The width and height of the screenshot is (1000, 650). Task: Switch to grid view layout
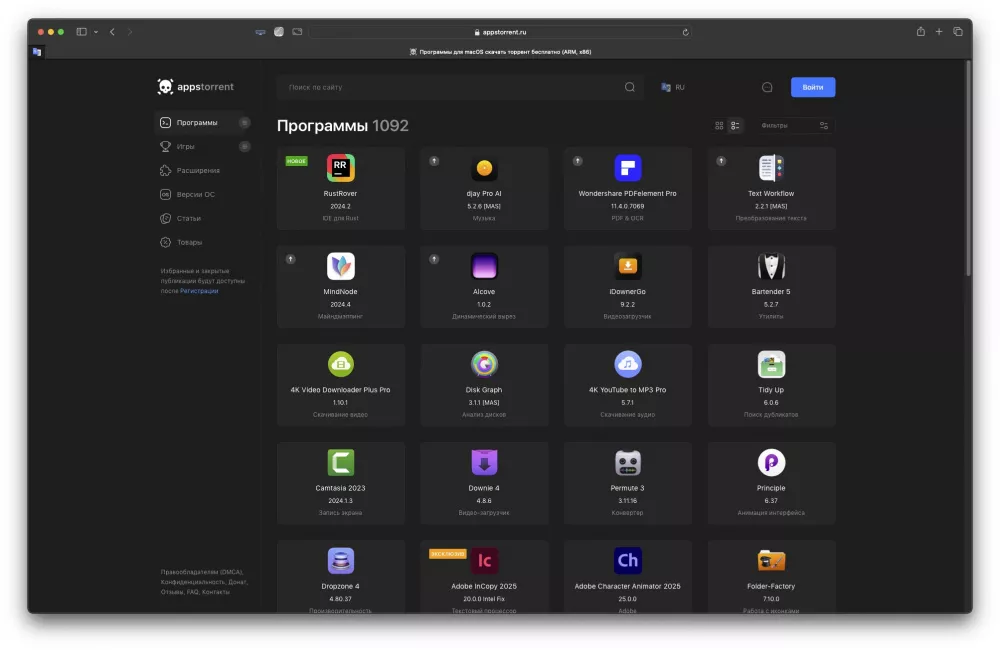pos(718,125)
